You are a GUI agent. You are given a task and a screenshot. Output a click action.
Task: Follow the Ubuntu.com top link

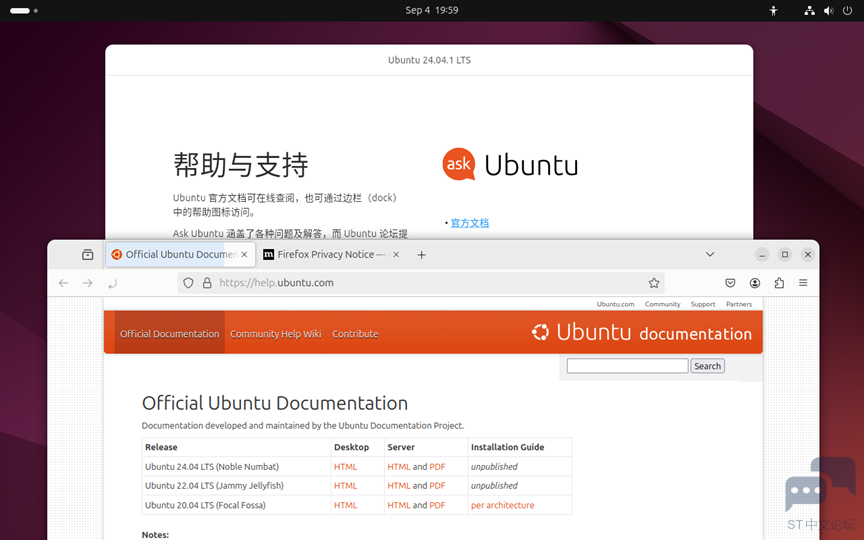(x=615, y=304)
